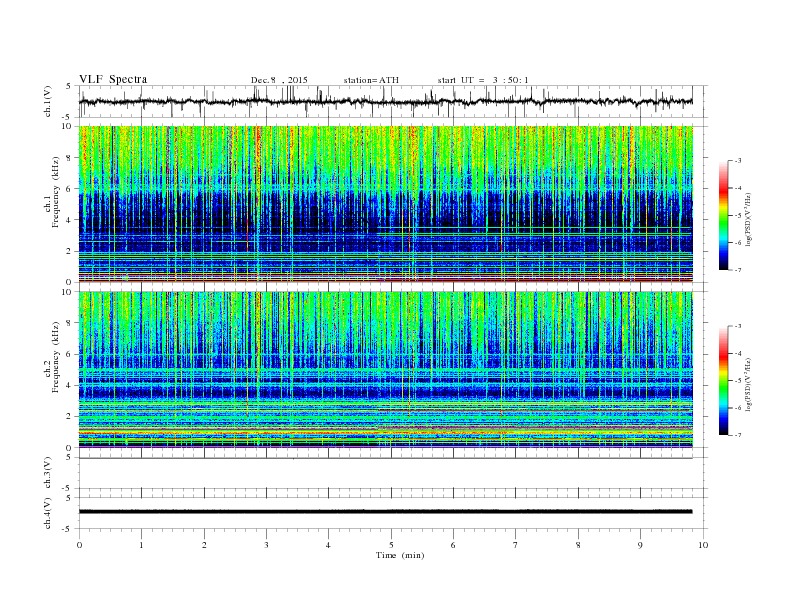Click the "ch.1 Frequency (kHz)" axis label
The height and width of the screenshot is (612, 792).
[x=52, y=192]
